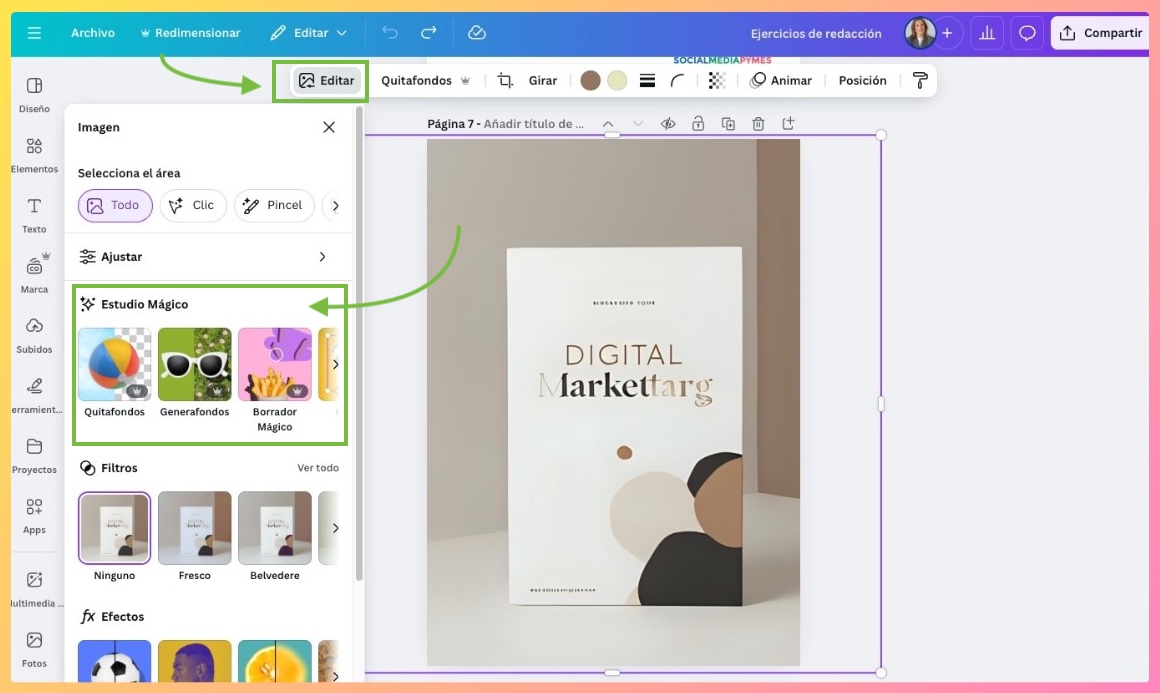Open the Archivo menu
Image resolution: width=1160 pixels, height=693 pixels.
[92, 33]
